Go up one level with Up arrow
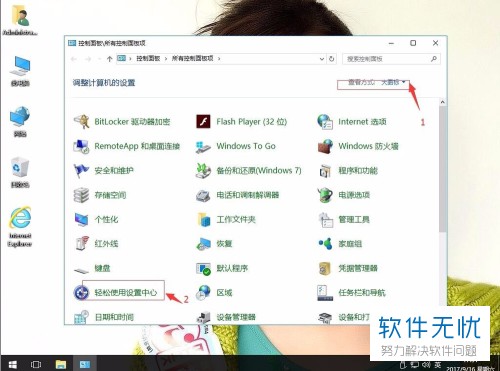This screenshot has height=371, width=500. tap(109, 59)
